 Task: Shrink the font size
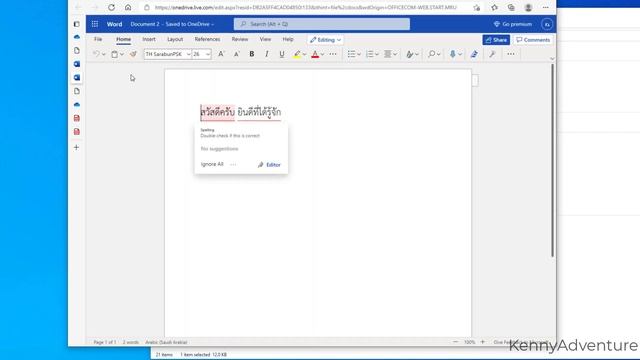pos(236,54)
